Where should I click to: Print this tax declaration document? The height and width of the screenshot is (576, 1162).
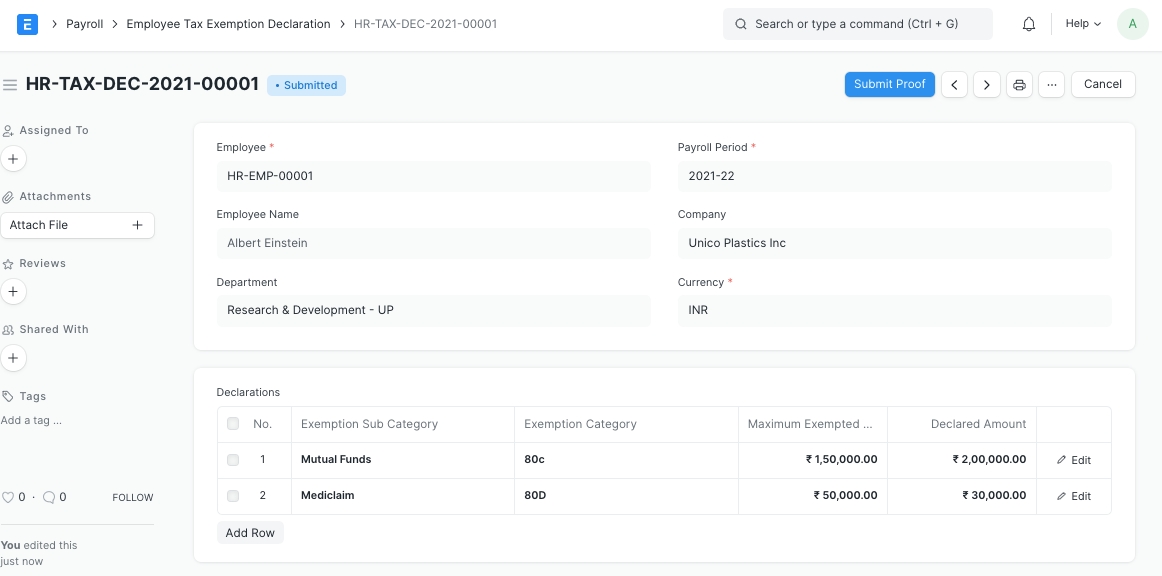coord(1019,85)
